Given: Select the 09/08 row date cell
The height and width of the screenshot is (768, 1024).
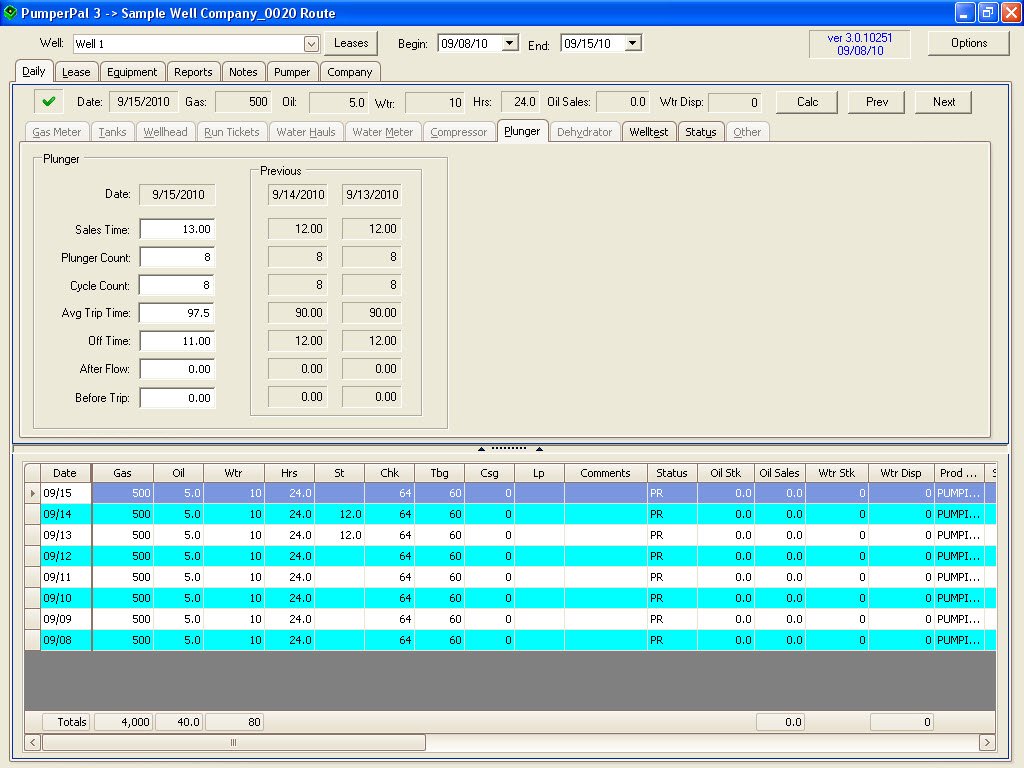Looking at the screenshot, I should (x=65, y=640).
